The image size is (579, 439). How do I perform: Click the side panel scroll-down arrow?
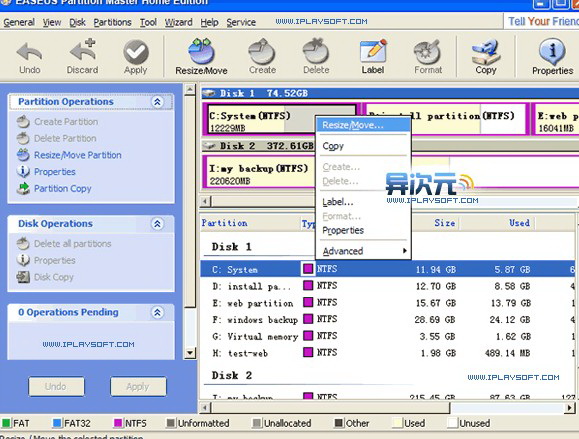(x=190, y=353)
